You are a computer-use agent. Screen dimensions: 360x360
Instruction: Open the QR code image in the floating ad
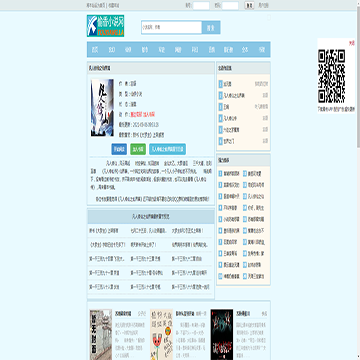tap(331, 76)
